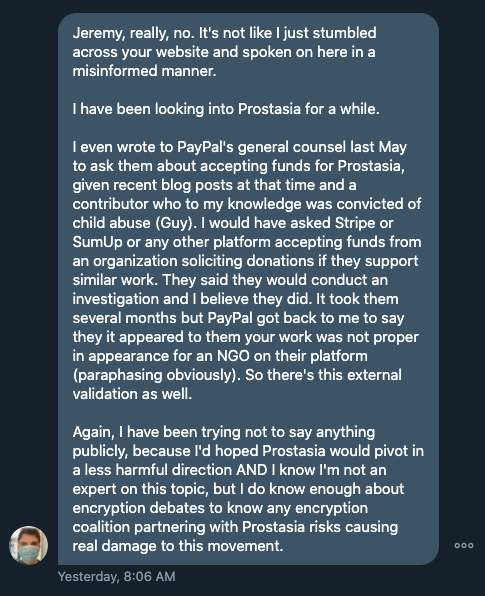485x596 pixels.
Task: Click '(paraphasing obviously)' in the message
Action: click(x=157, y=375)
